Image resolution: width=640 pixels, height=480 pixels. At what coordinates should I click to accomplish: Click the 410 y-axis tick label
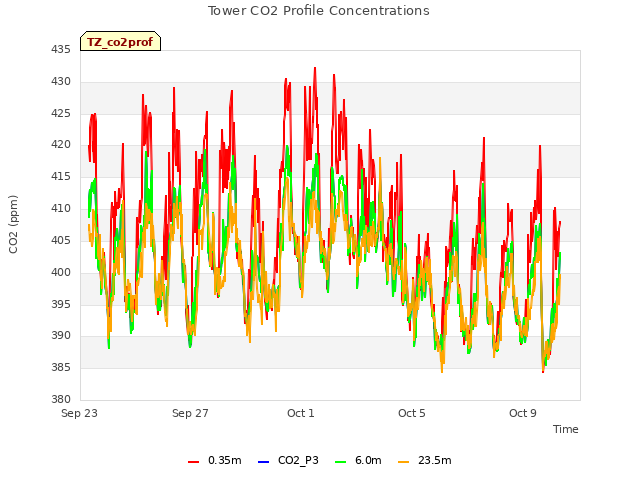point(61,208)
